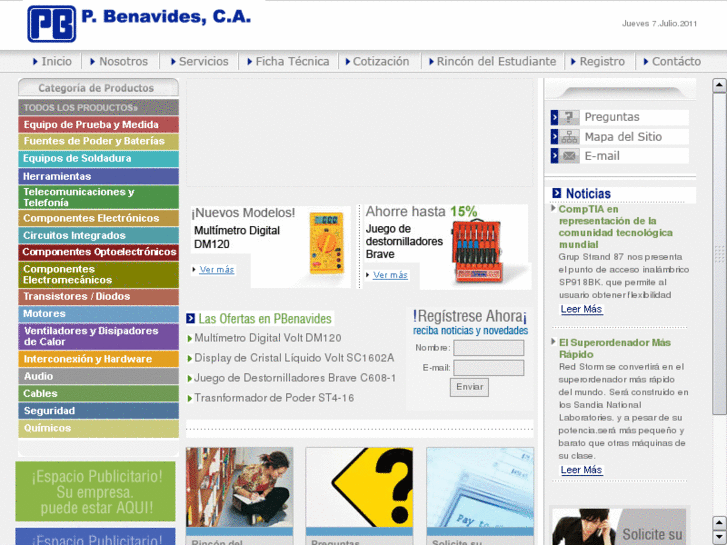The image size is (727, 545).
Task: Open Circuitos Integrados category
Action: pos(98,235)
